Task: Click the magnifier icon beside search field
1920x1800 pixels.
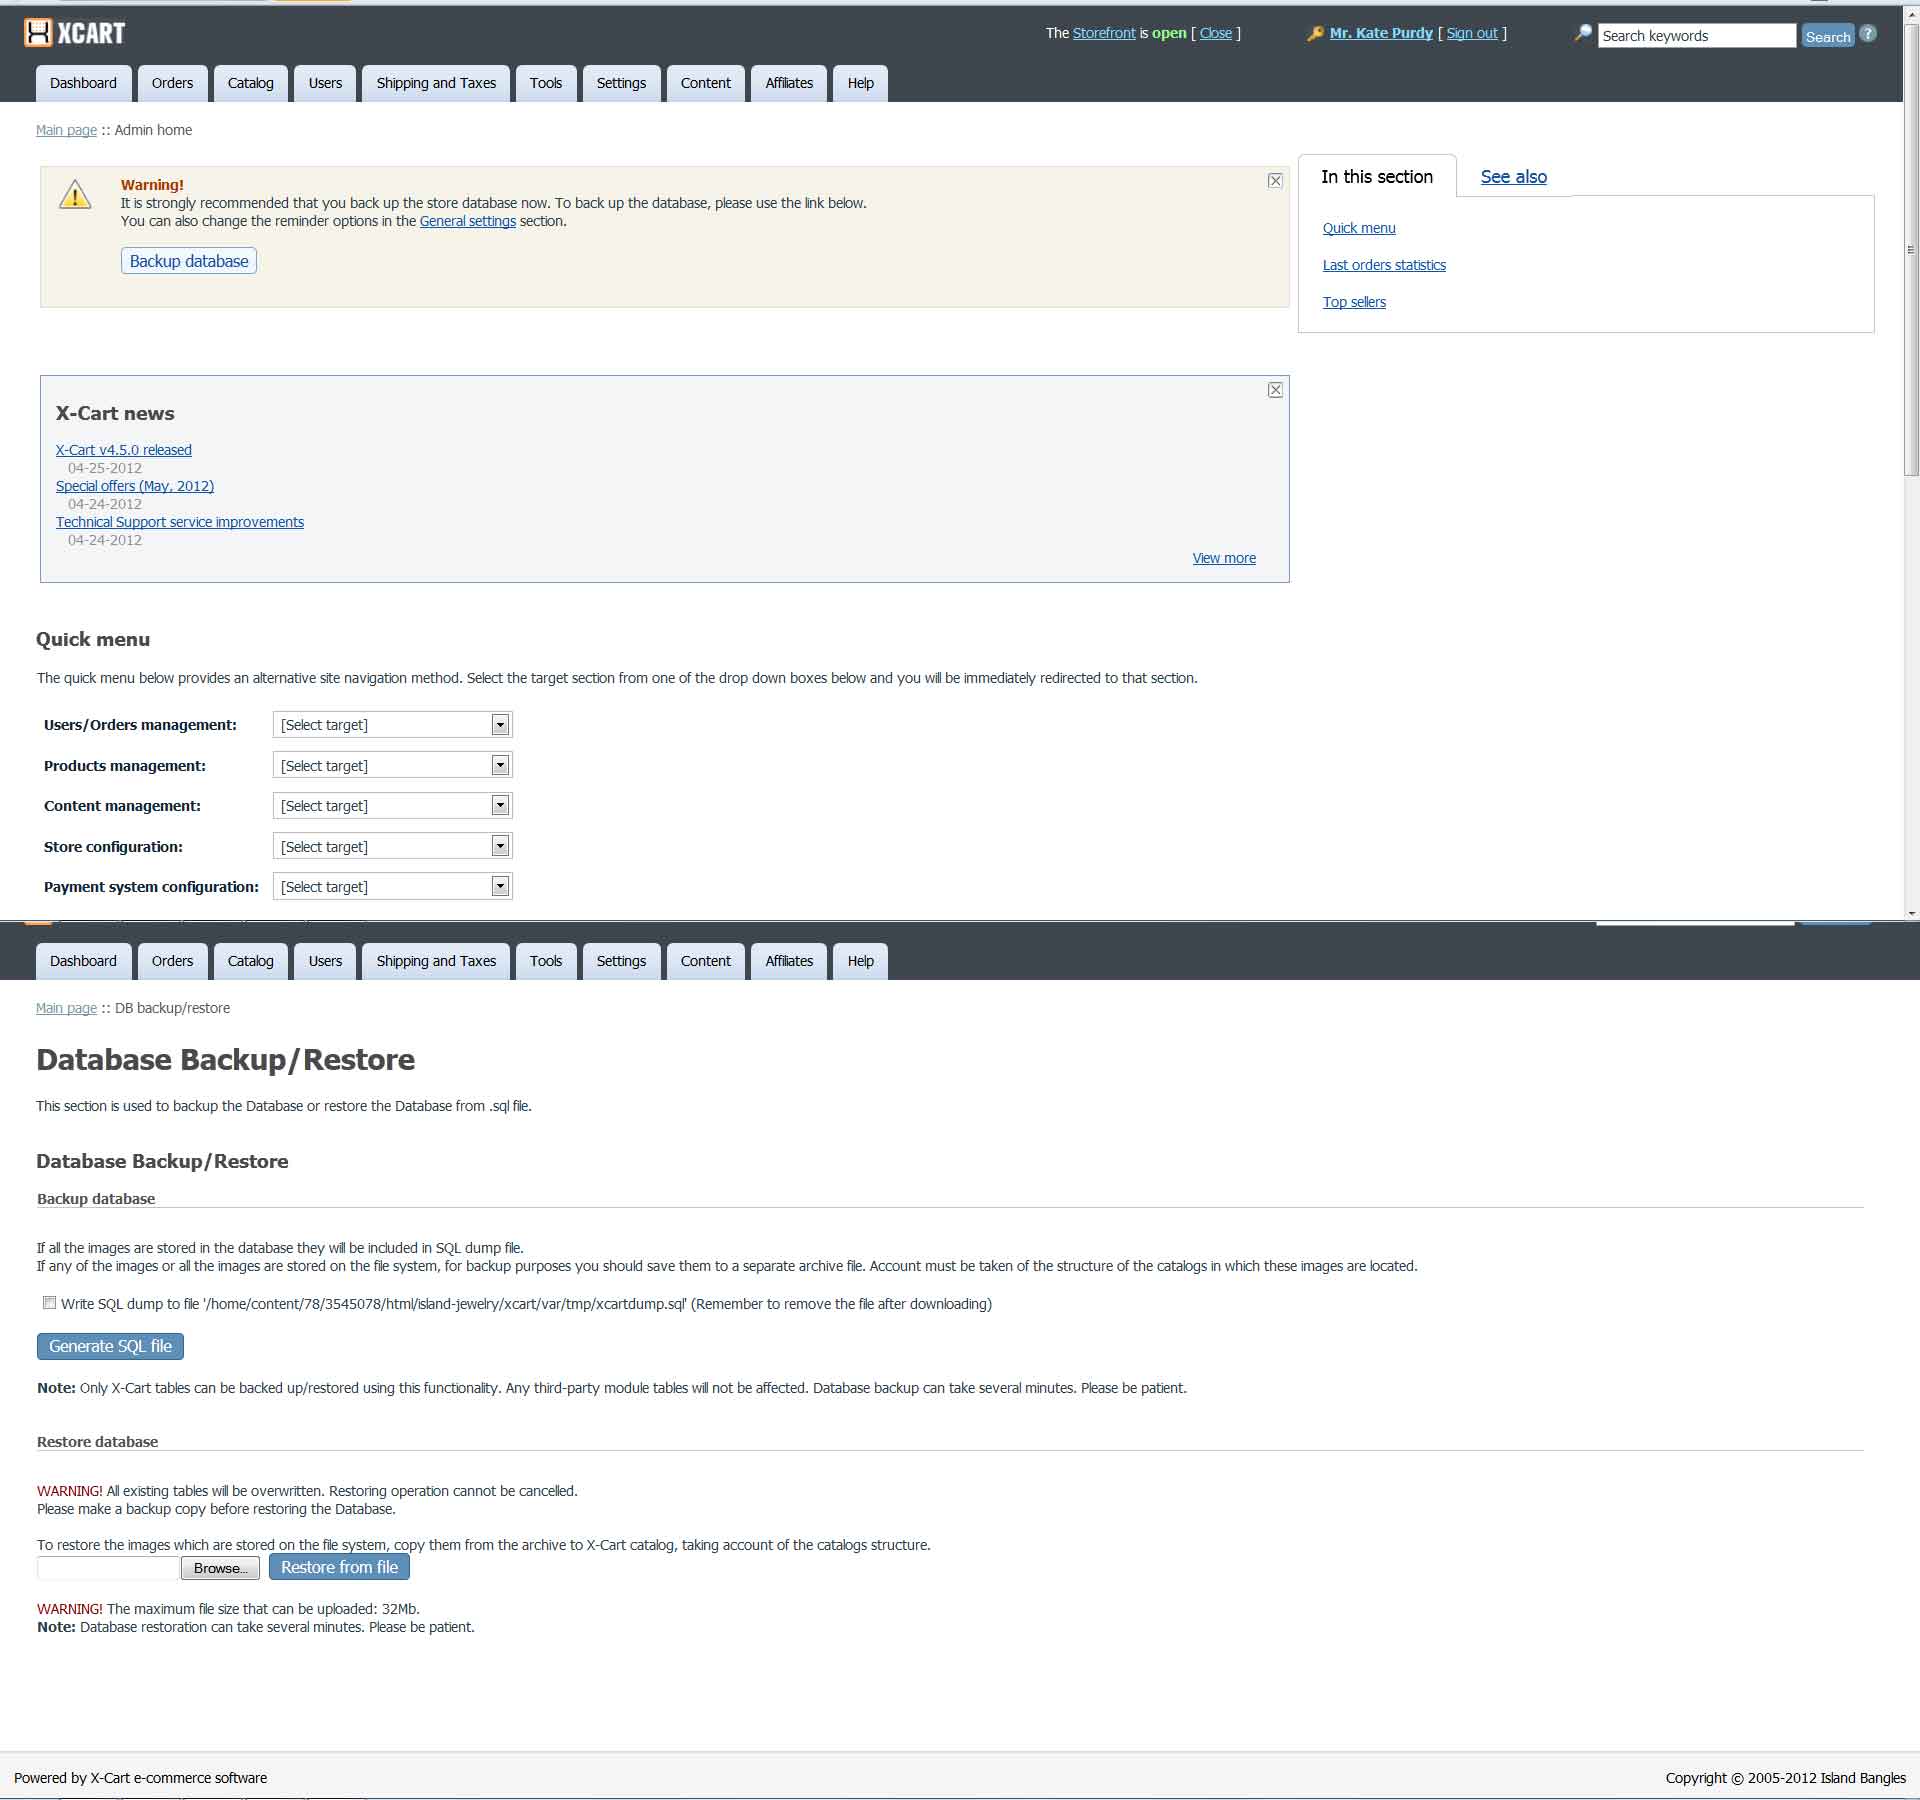Action: coord(1582,33)
